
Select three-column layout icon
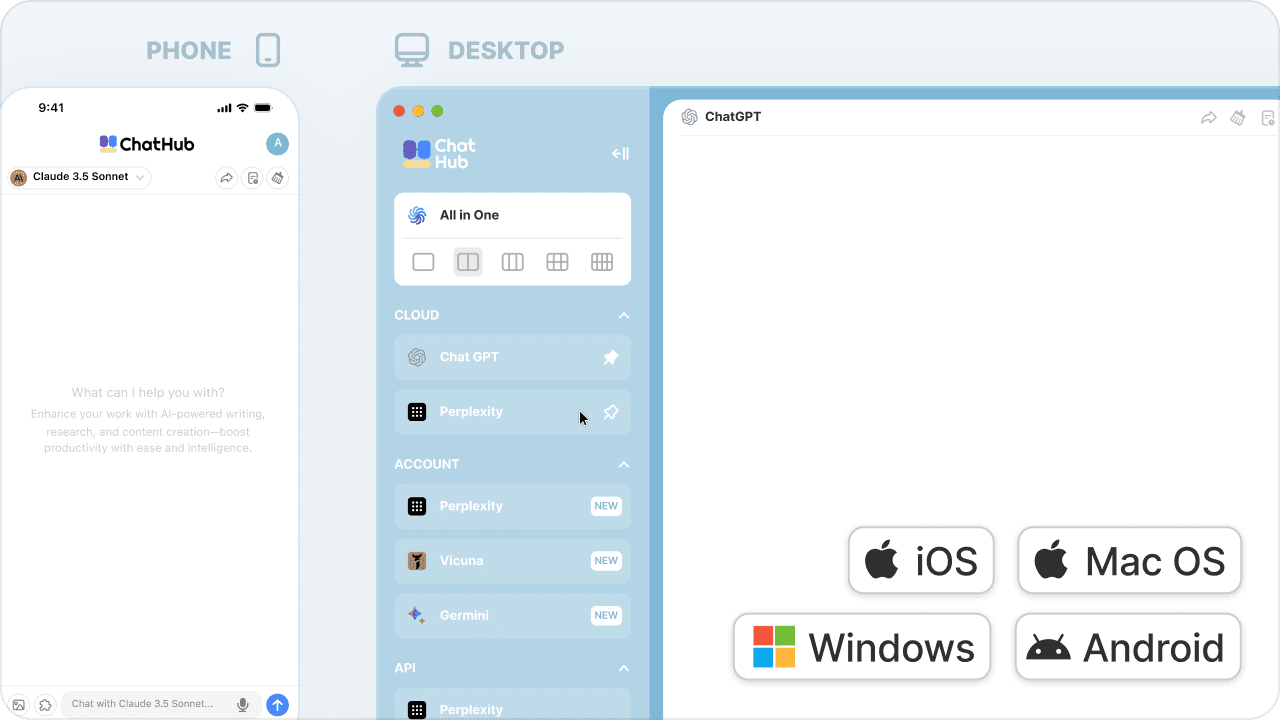(512, 262)
